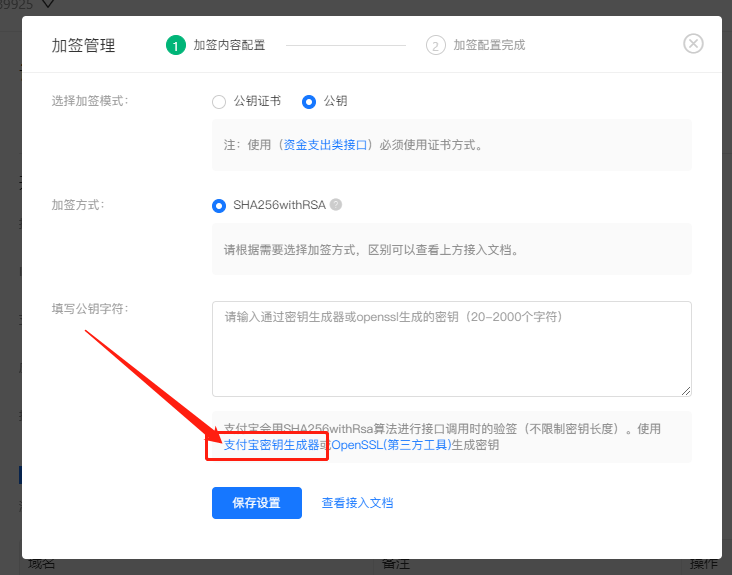Go to the 加签内容配置 step label
The image size is (732, 575).
pyautogui.click(x=229, y=45)
